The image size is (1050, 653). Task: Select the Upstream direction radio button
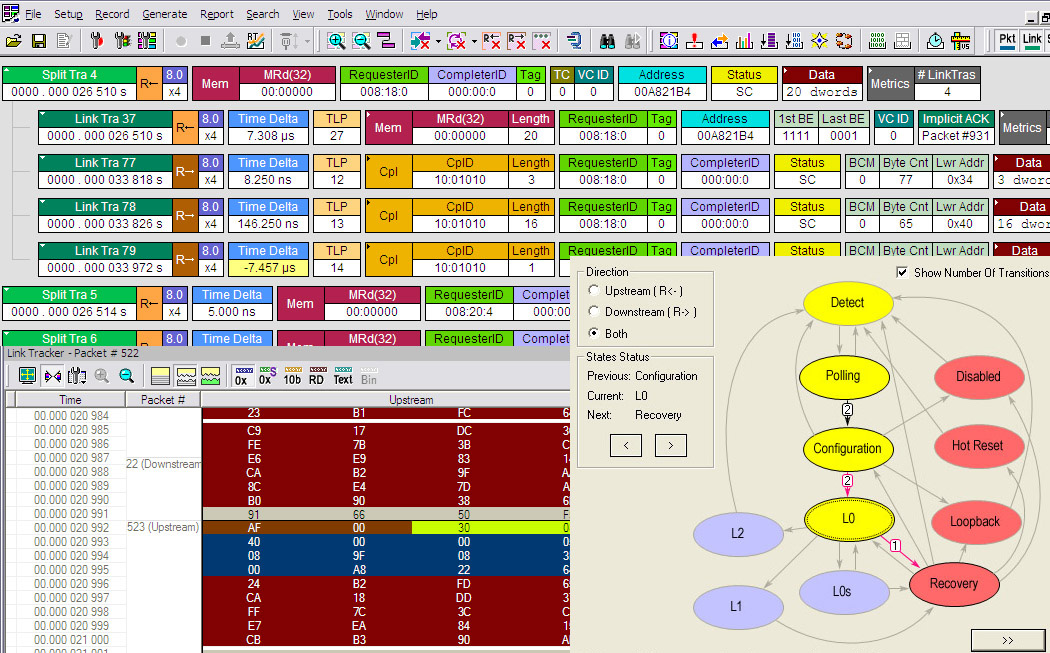(595, 291)
